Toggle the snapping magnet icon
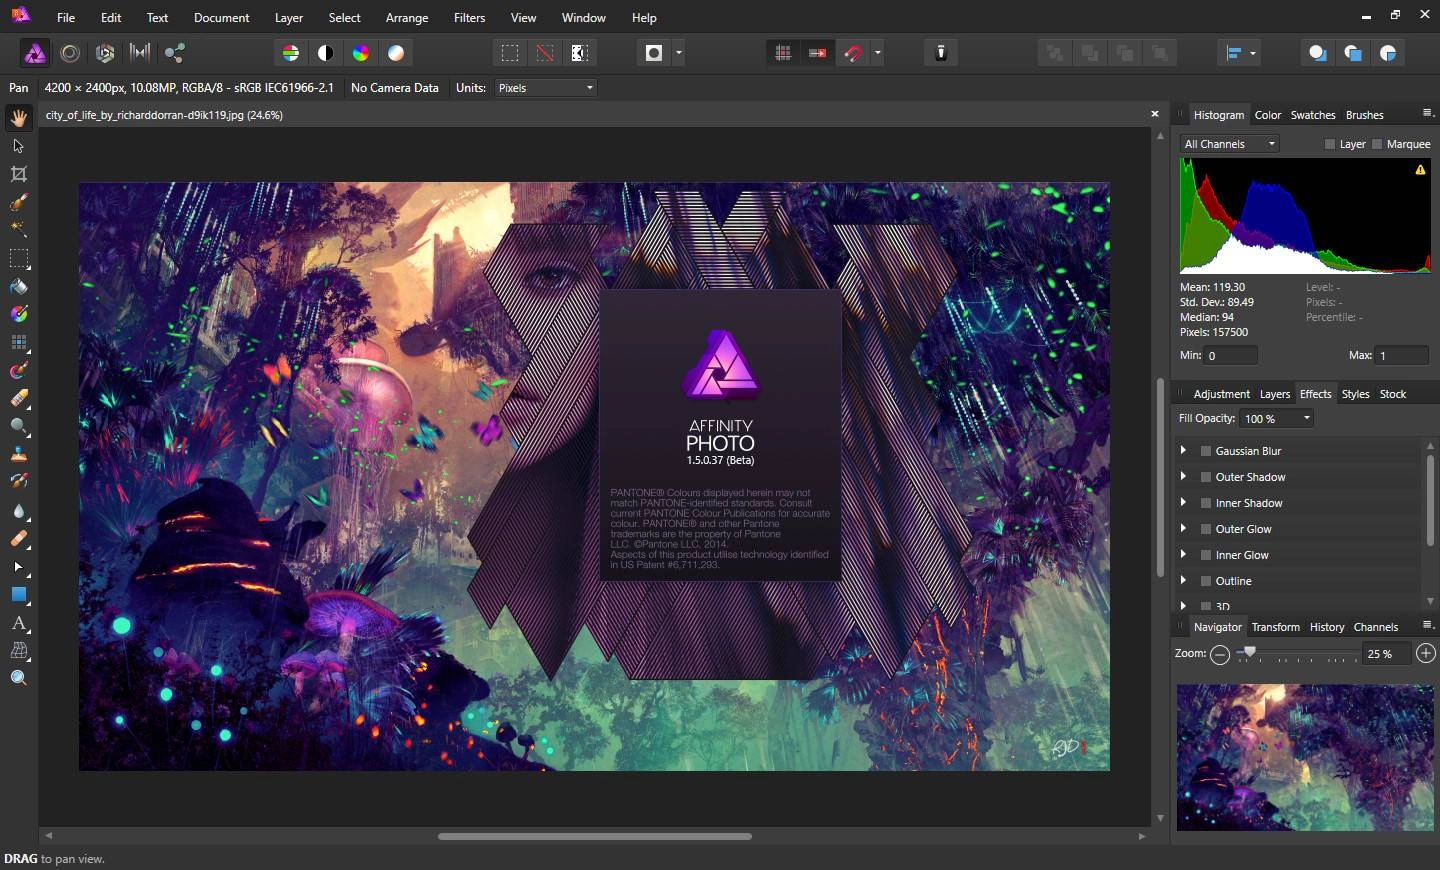Image resolution: width=1440 pixels, height=870 pixels. click(x=853, y=53)
